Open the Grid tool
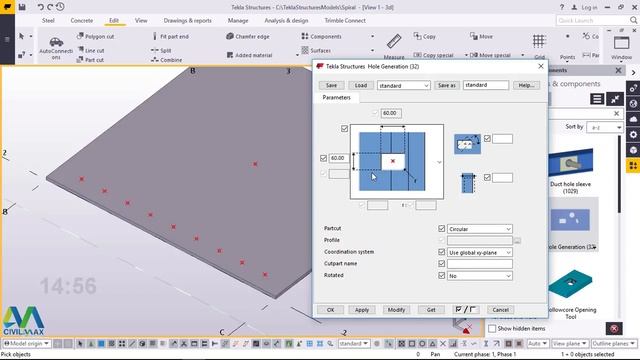Image resolution: width=640 pixels, height=360 pixels. coord(539,46)
